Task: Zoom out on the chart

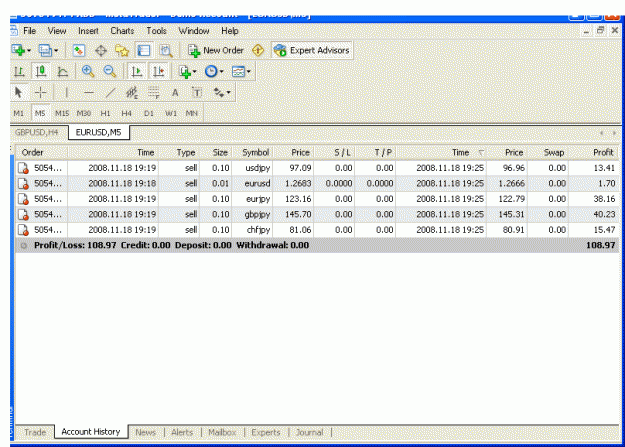Action: [110, 72]
